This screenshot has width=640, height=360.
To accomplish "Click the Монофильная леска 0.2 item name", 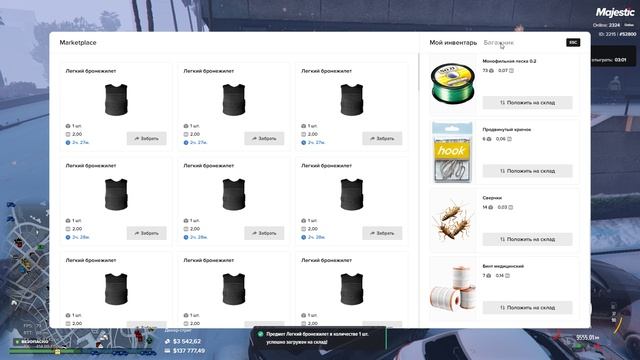I will click(509, 61).
